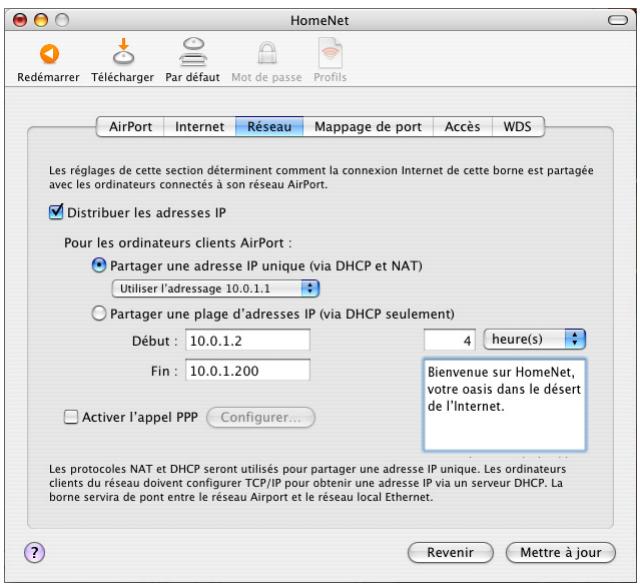The image size is (640, 587).
Task: Click the Pour les ordinateurs clients AirPort label
Action: coord(178,243)
